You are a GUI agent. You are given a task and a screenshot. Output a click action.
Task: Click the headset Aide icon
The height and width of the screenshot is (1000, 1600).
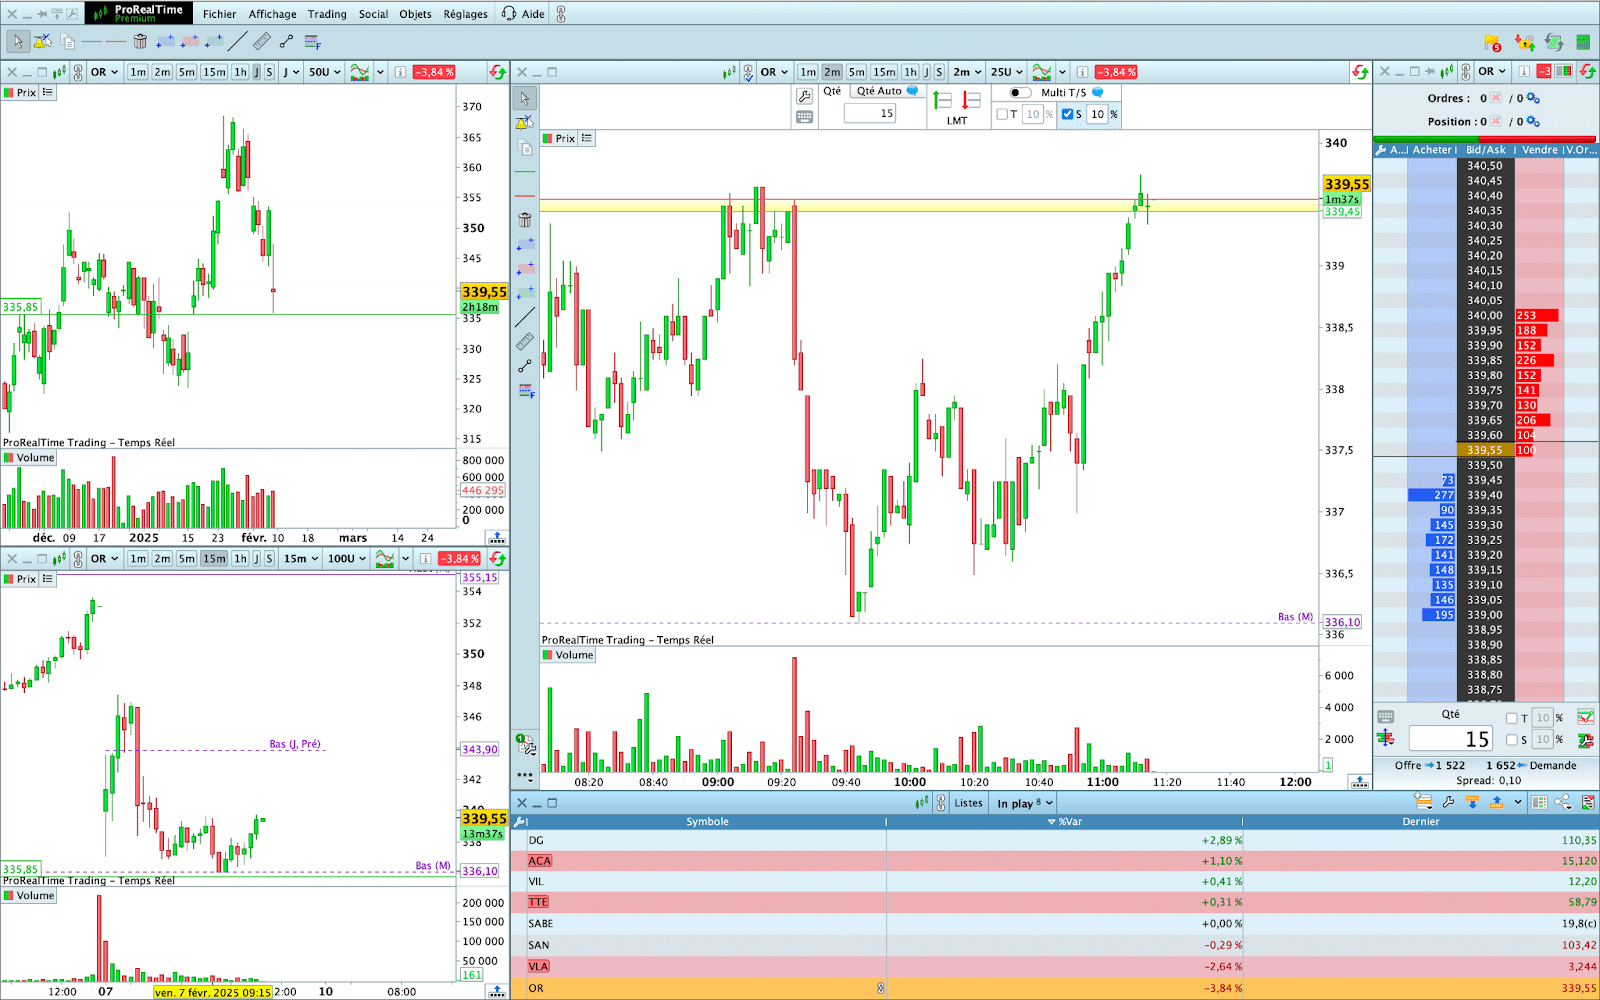pos(509,14)
